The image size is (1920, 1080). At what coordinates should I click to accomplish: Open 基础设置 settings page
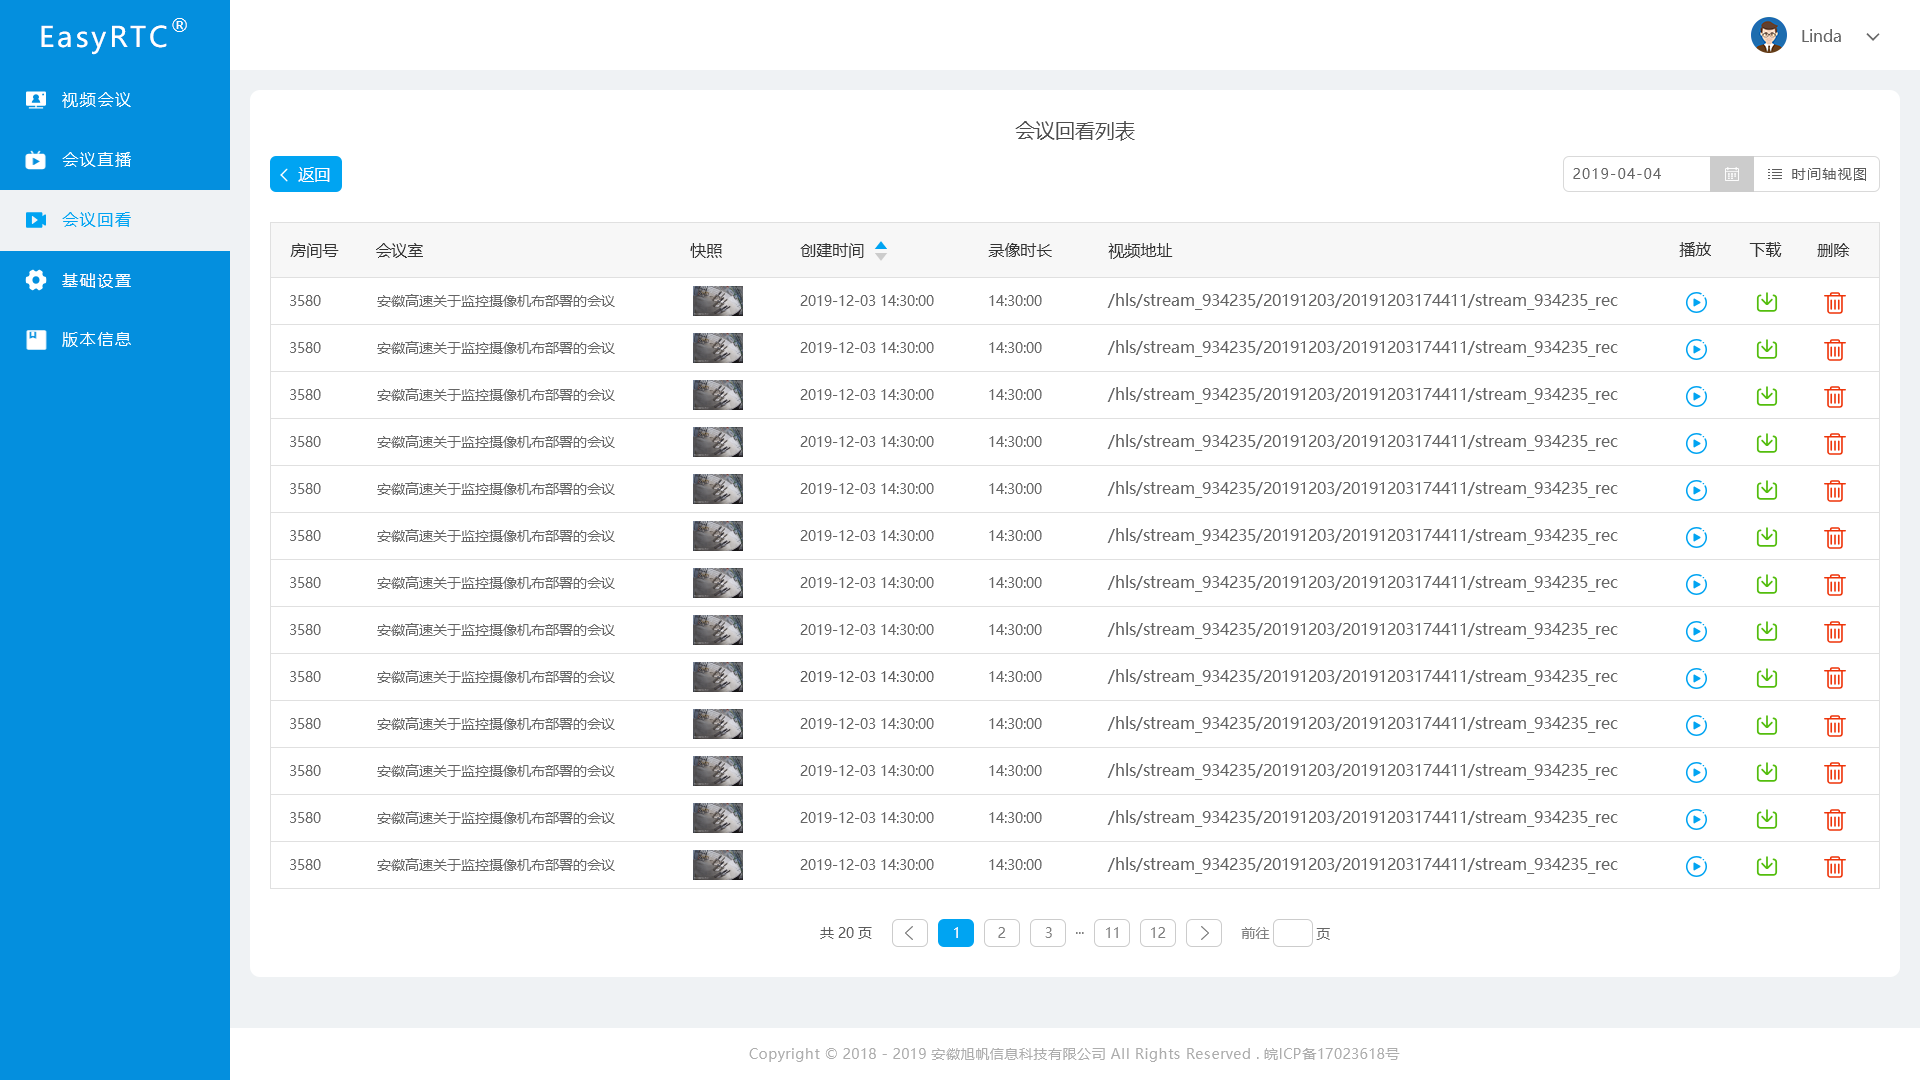[x=96, y=280]
